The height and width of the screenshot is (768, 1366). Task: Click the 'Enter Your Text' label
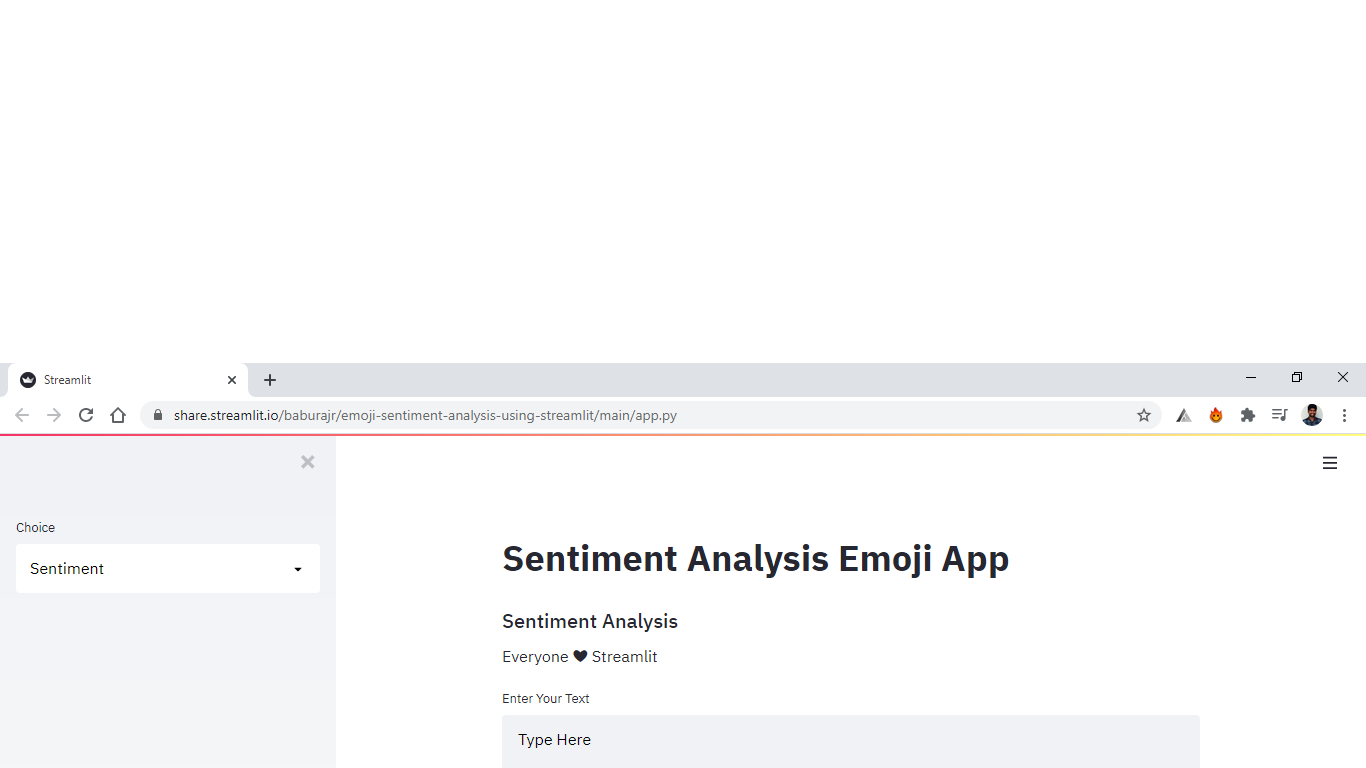[x=546, y=699]
